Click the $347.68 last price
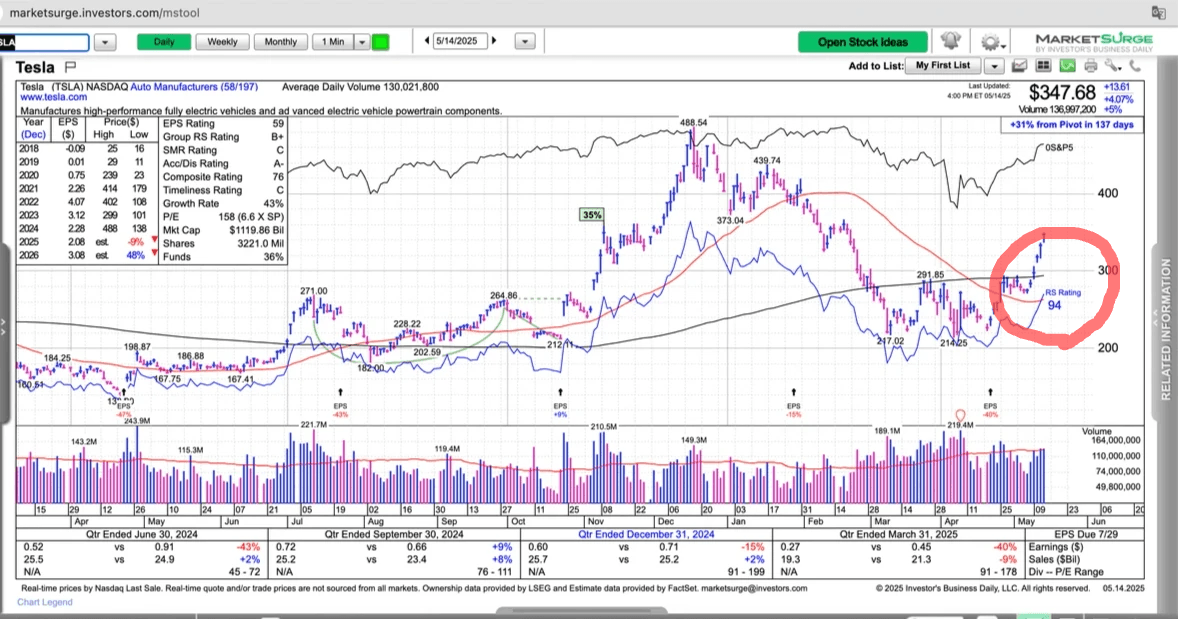The width and height of the screenshot is (1178, 619). [x=1062, y=92]
